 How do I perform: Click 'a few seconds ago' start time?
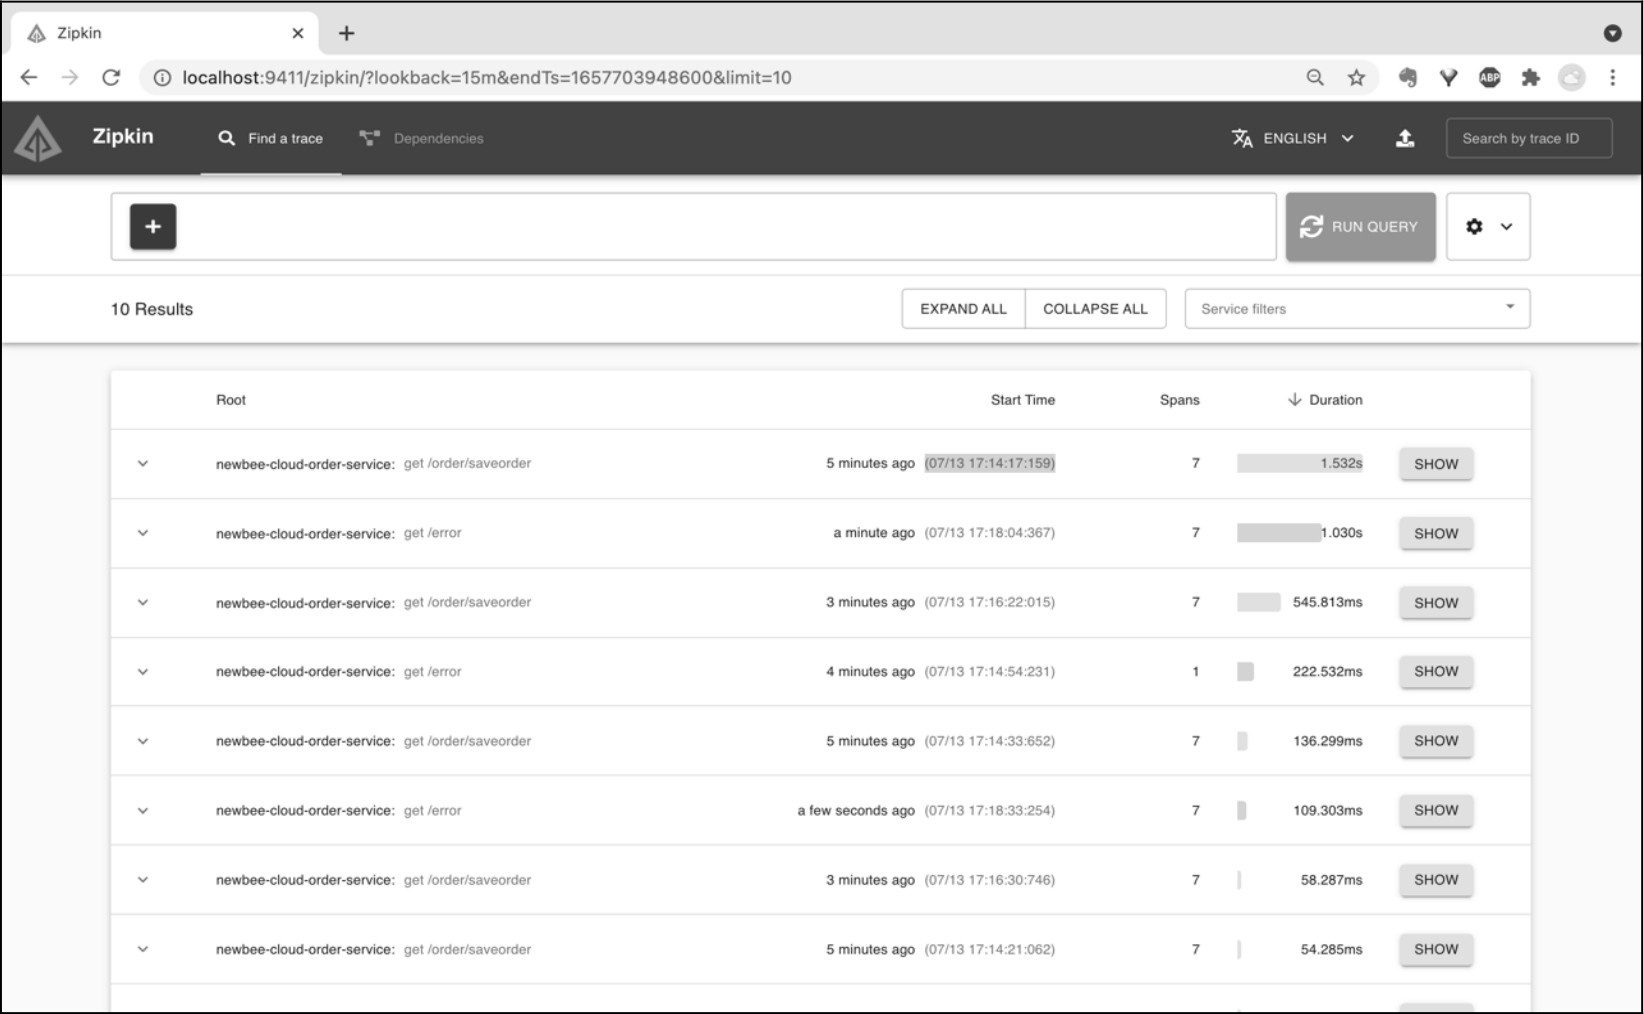(856, 811)
